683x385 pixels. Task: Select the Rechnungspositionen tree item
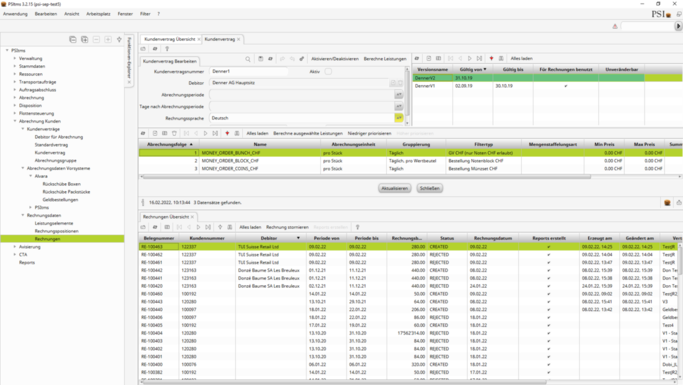pyautogui.click(x=57, y=231)
